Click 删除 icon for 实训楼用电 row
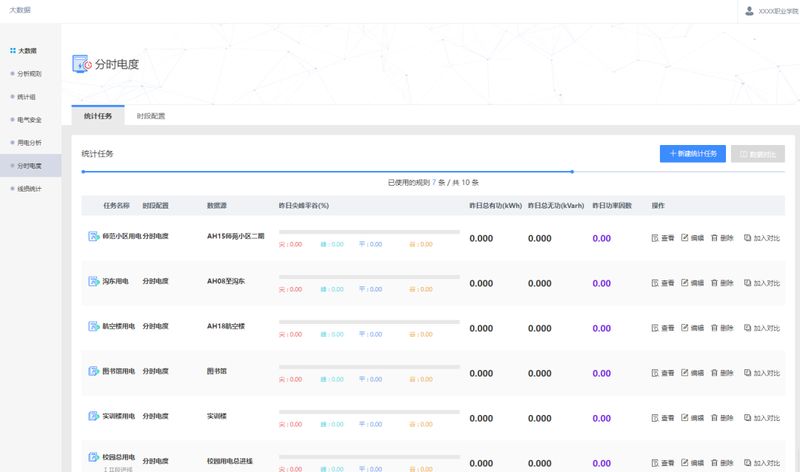 click(714, 418)
